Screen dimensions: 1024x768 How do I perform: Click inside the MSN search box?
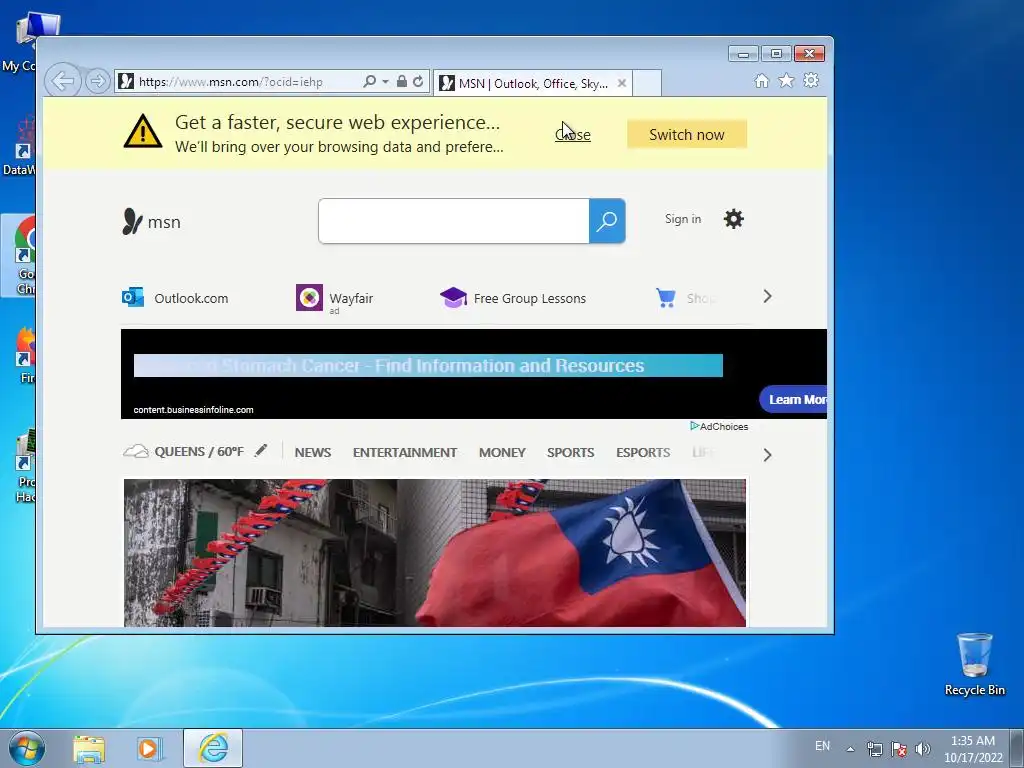click(x=454, y=221)
